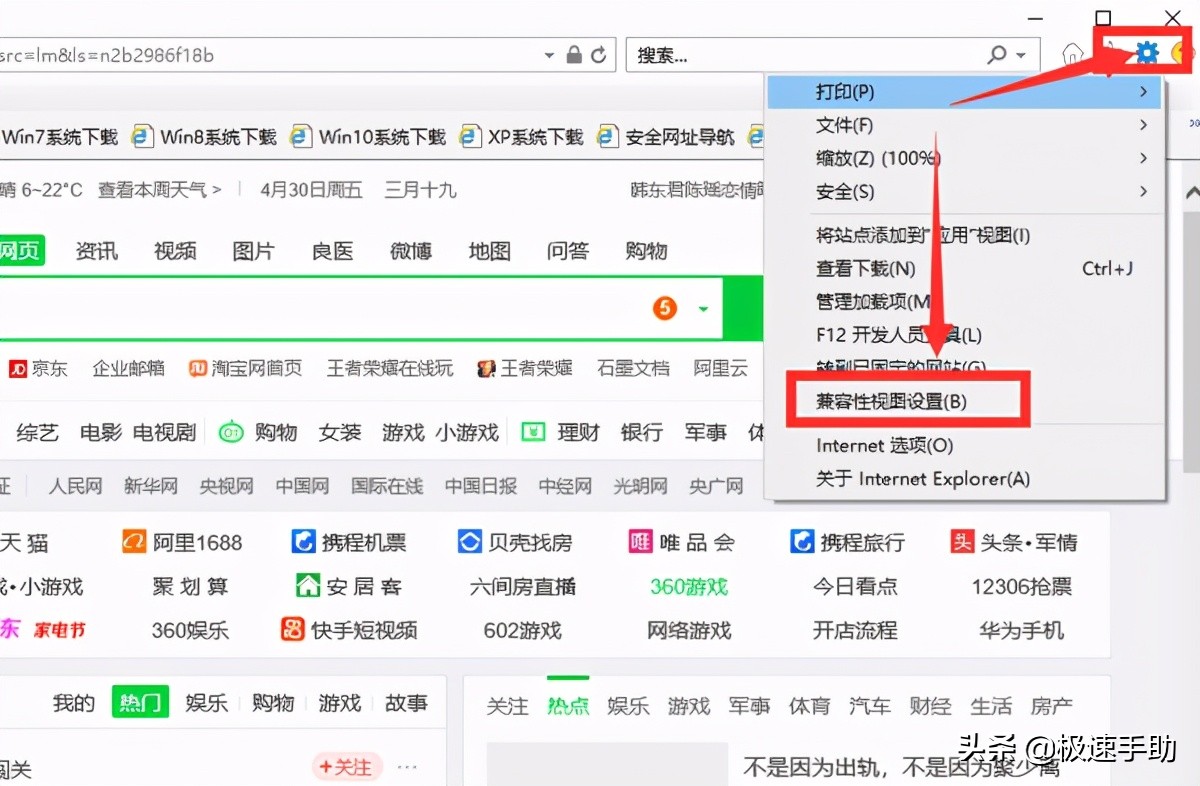Select the 热门 tab in left panel
1200x786 pixels.
[140, 703]
